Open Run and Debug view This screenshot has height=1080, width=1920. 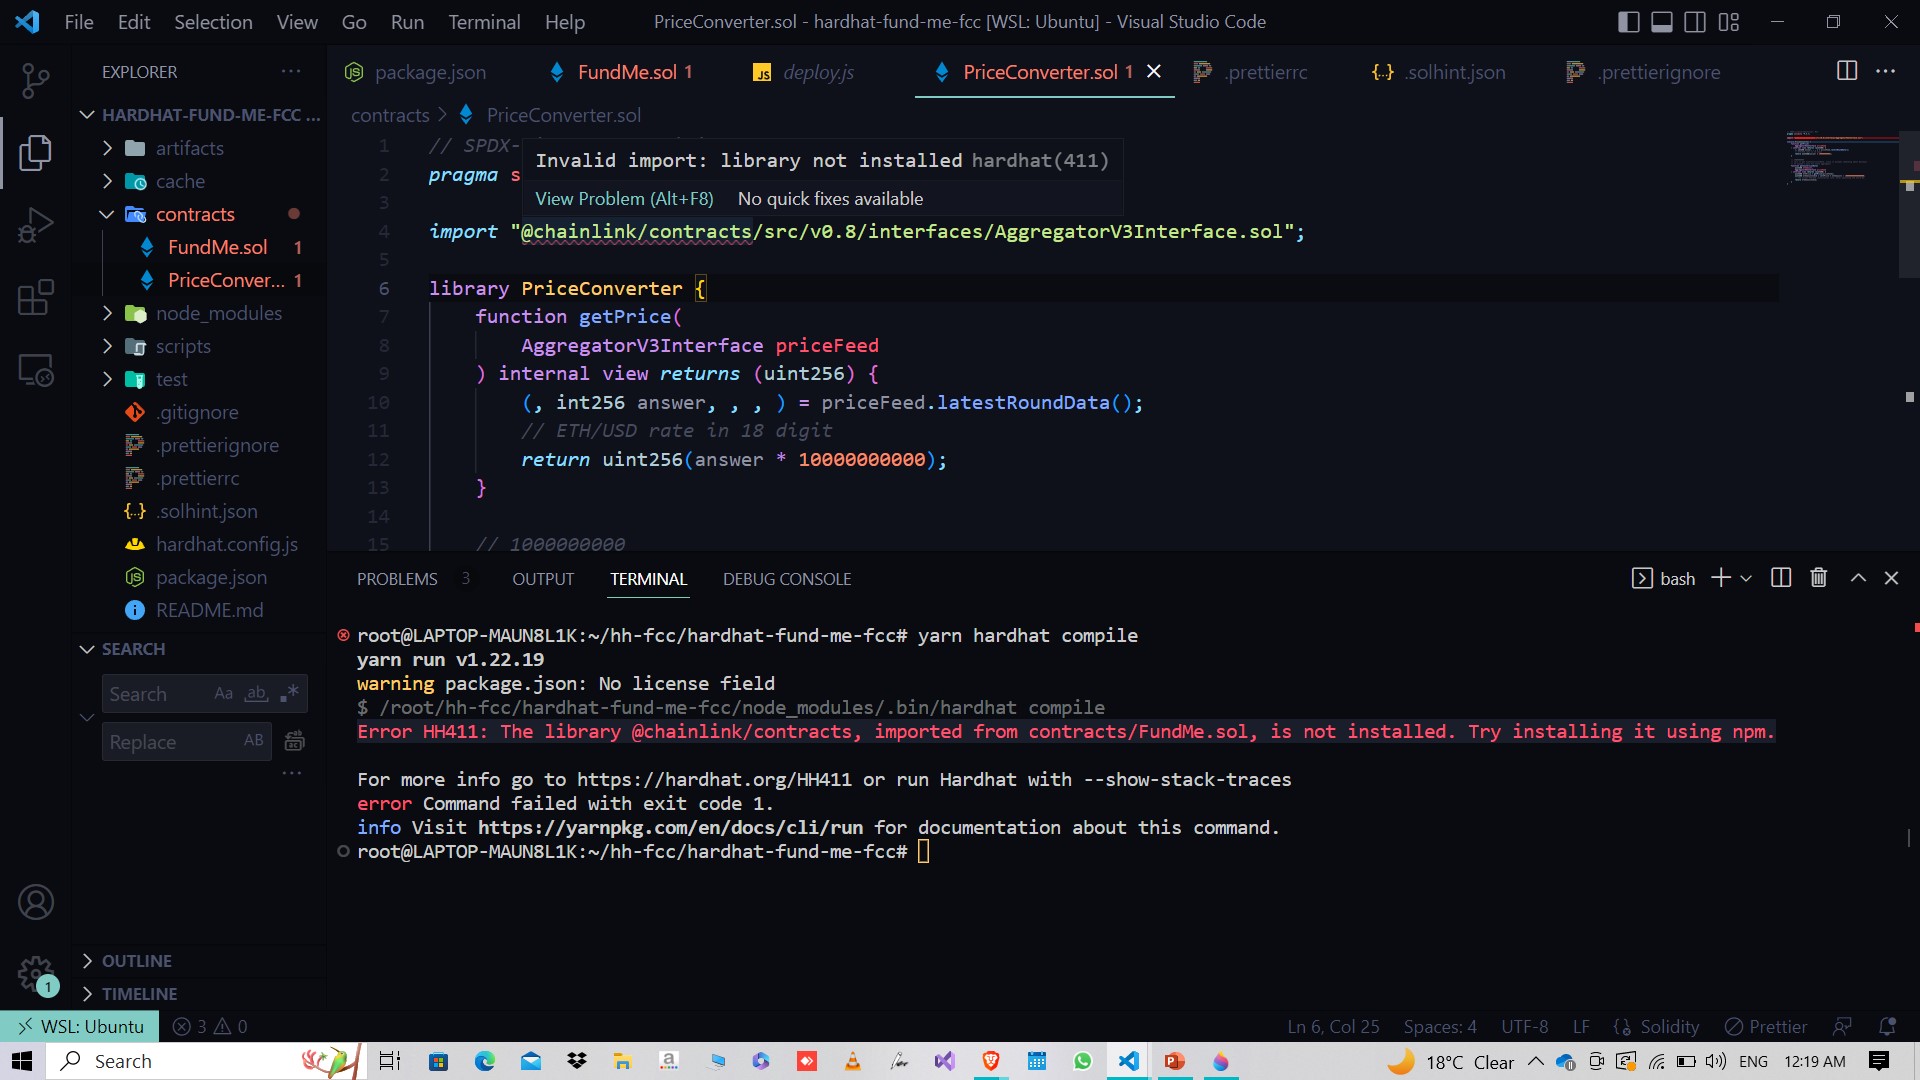point(36,226)
